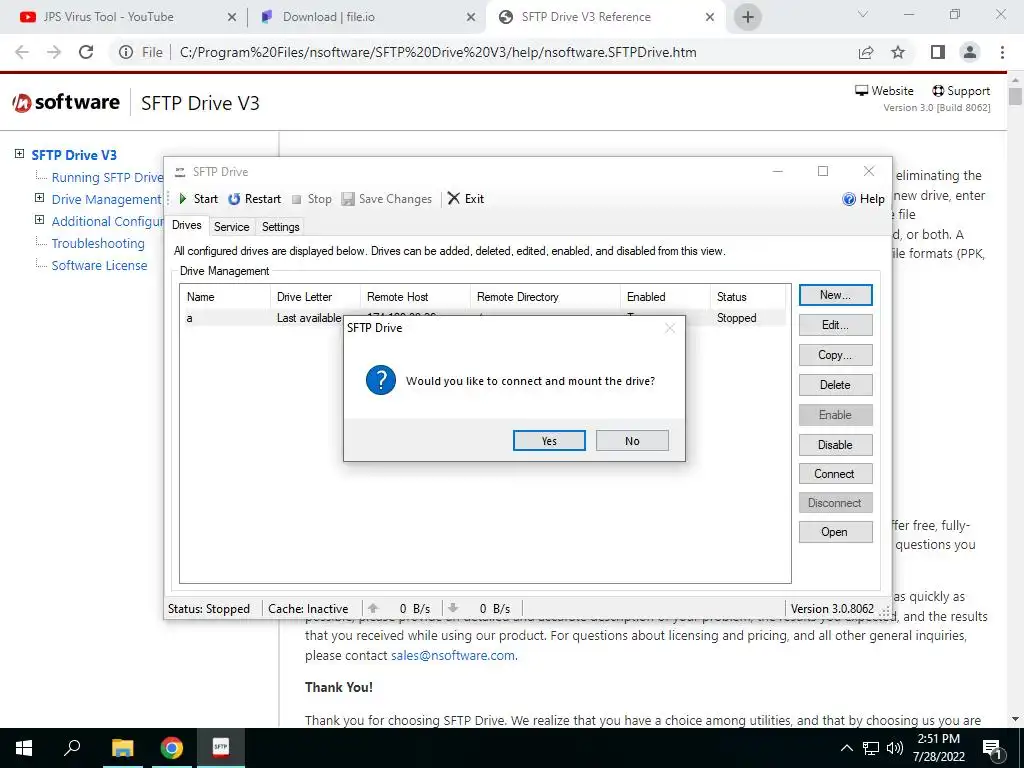
Task: Show hidden system tray icons
Action: click(846, 748)
